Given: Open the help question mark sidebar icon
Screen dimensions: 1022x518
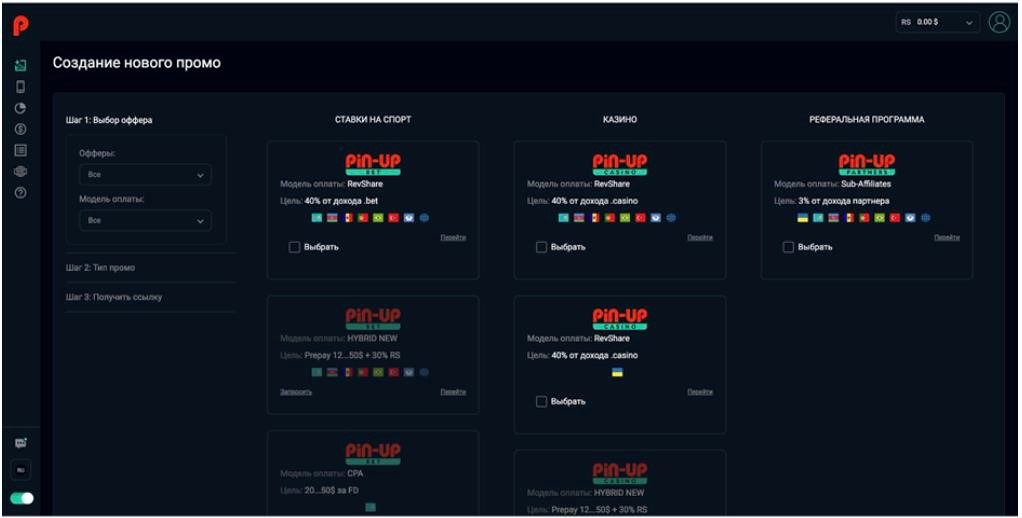Looking at the screenshot, I should tap(21, 193).
